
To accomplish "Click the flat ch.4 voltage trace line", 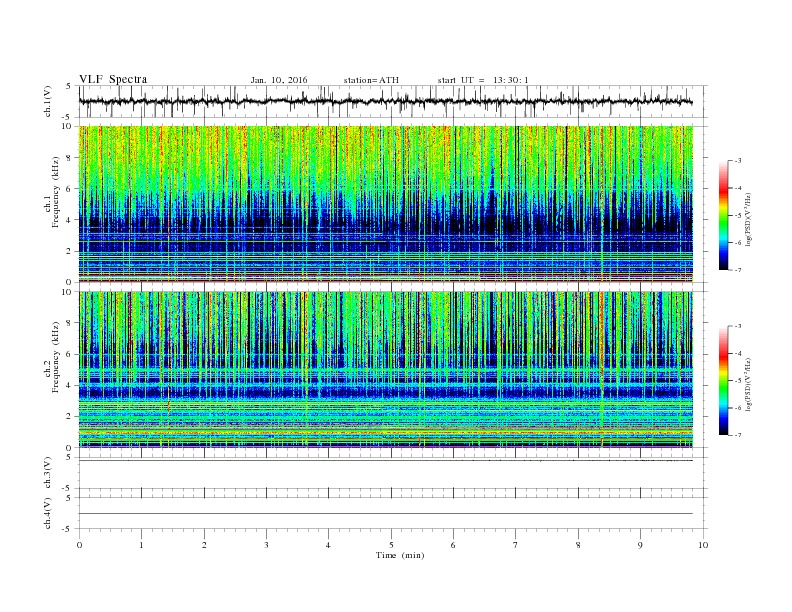I will click(x=385, y=514).
